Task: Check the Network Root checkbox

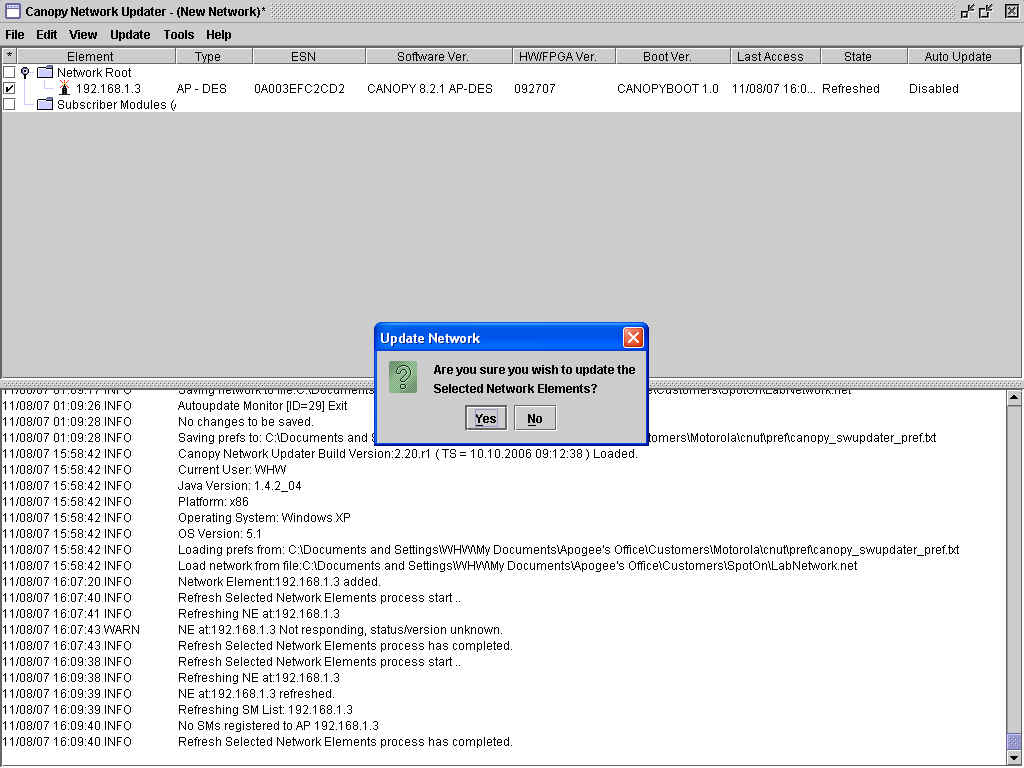Action: [10, 73]
